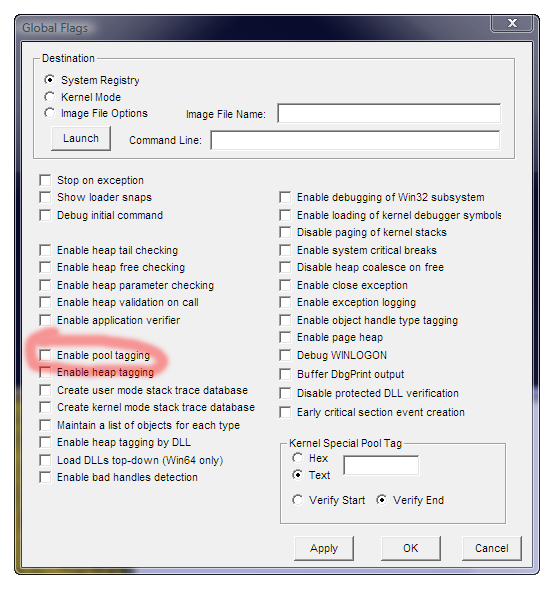
Task: Click the Apply button
Action: [324, 548]
